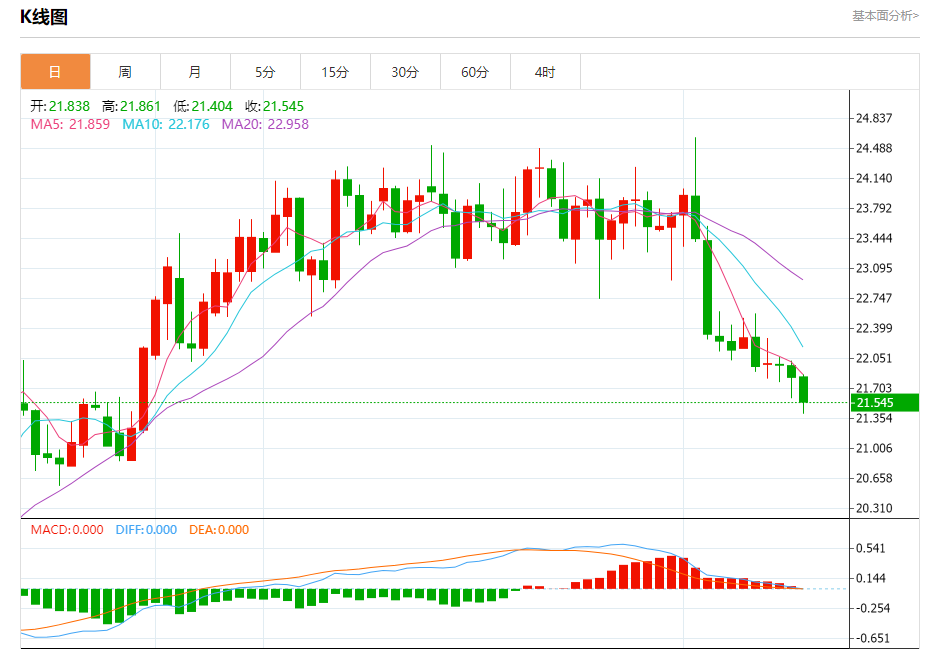925x649 pixels.
Task: Click the MA5: 21.859 indicator label
Action: click(70, 124)
